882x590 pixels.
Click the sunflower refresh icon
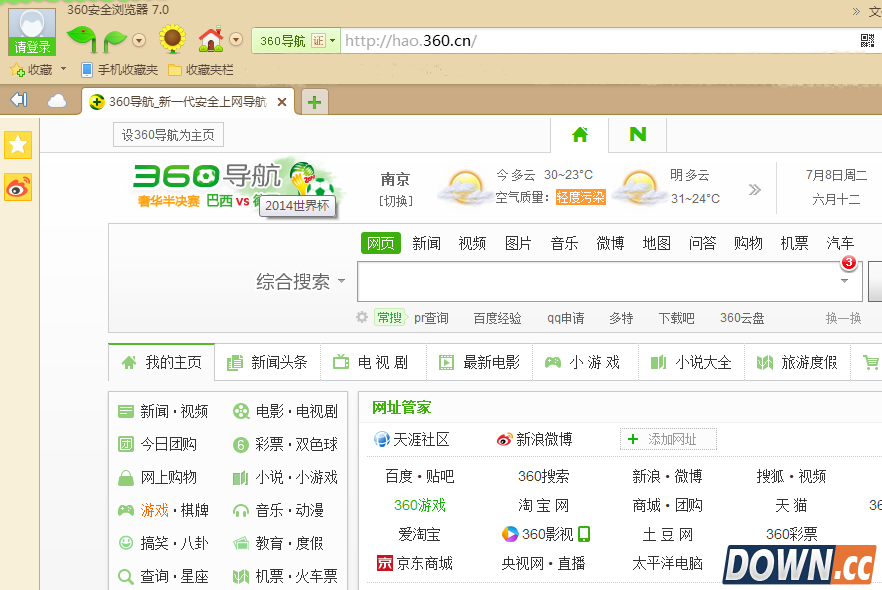pos(172,40)
